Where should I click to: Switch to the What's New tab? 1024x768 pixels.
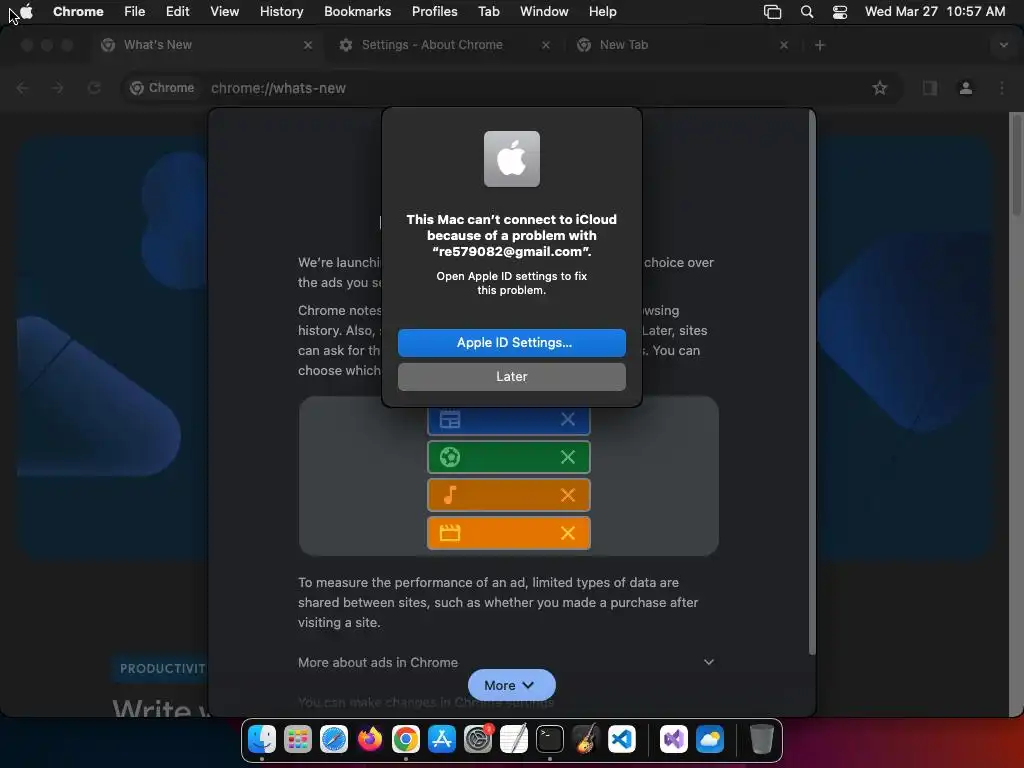pyautogui.click(x=206, y=45)
